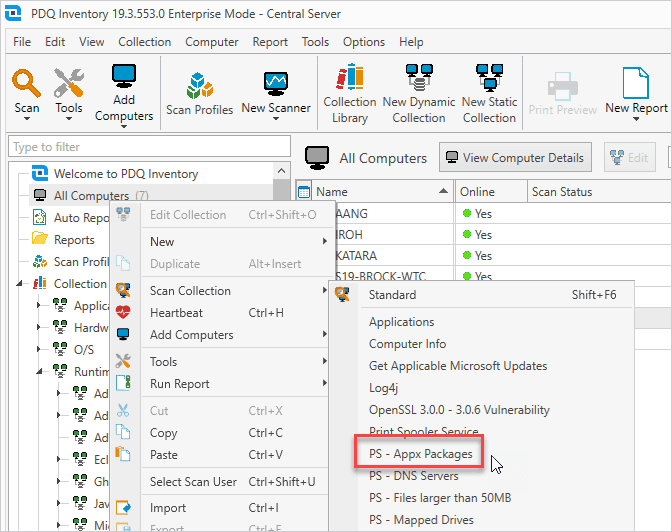The width and height of the screenshot is (672, 532).
Task: Click the Welcome to PDQ Inventory icon
Action: pos(40,173)
